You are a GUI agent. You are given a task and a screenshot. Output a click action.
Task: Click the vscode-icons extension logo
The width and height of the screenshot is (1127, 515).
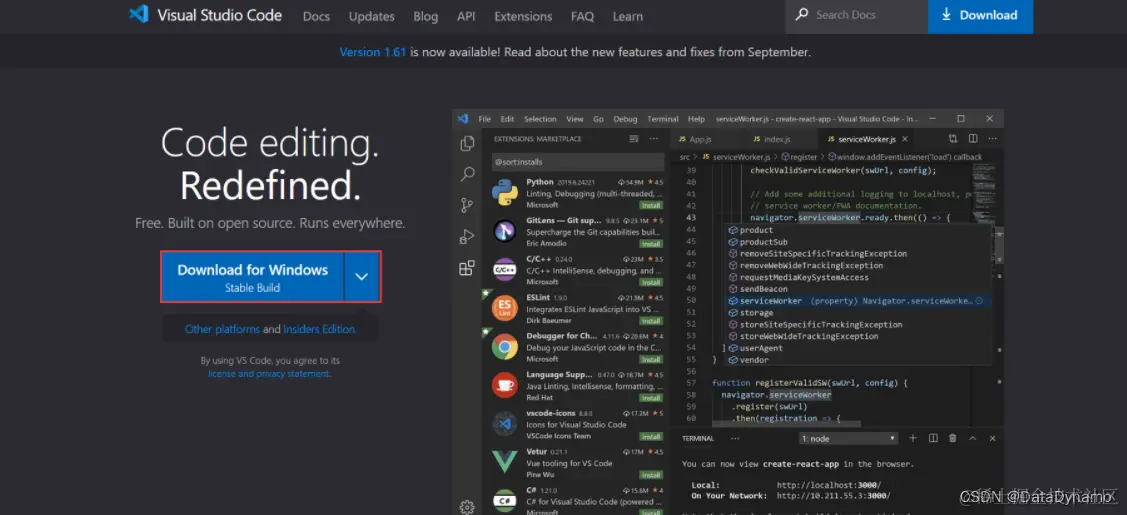click(505, 424)
